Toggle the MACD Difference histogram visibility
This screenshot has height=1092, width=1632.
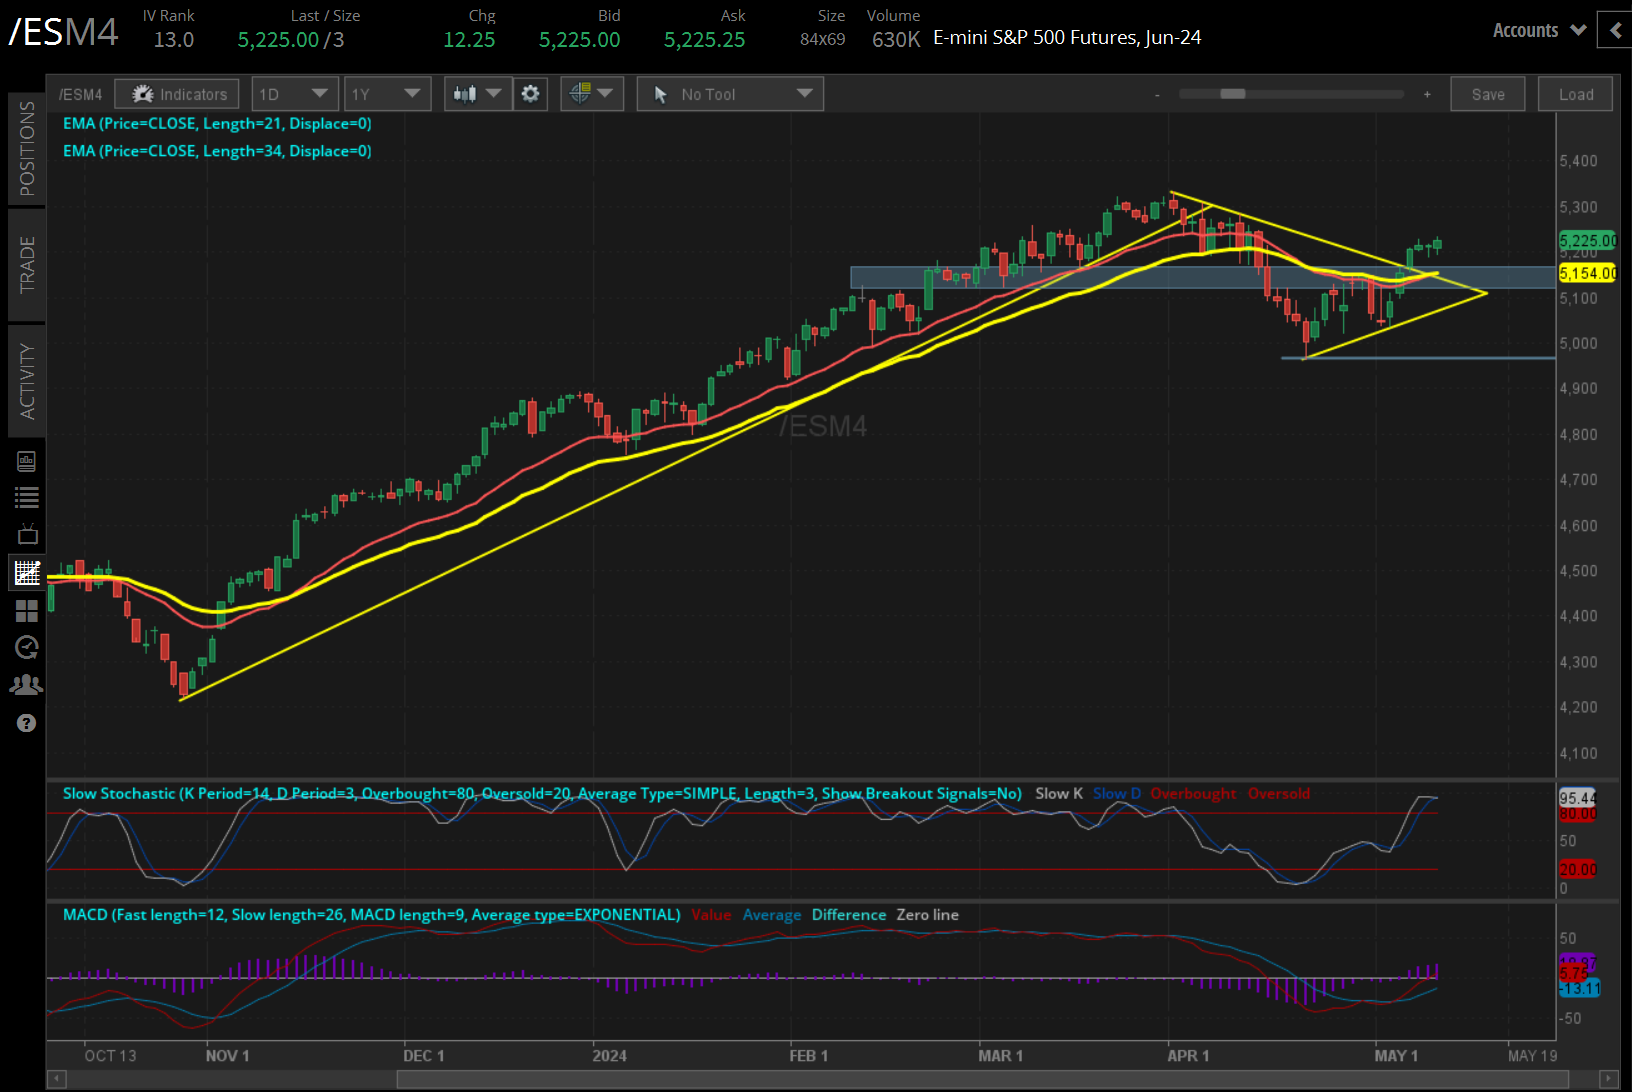point(848,914)
